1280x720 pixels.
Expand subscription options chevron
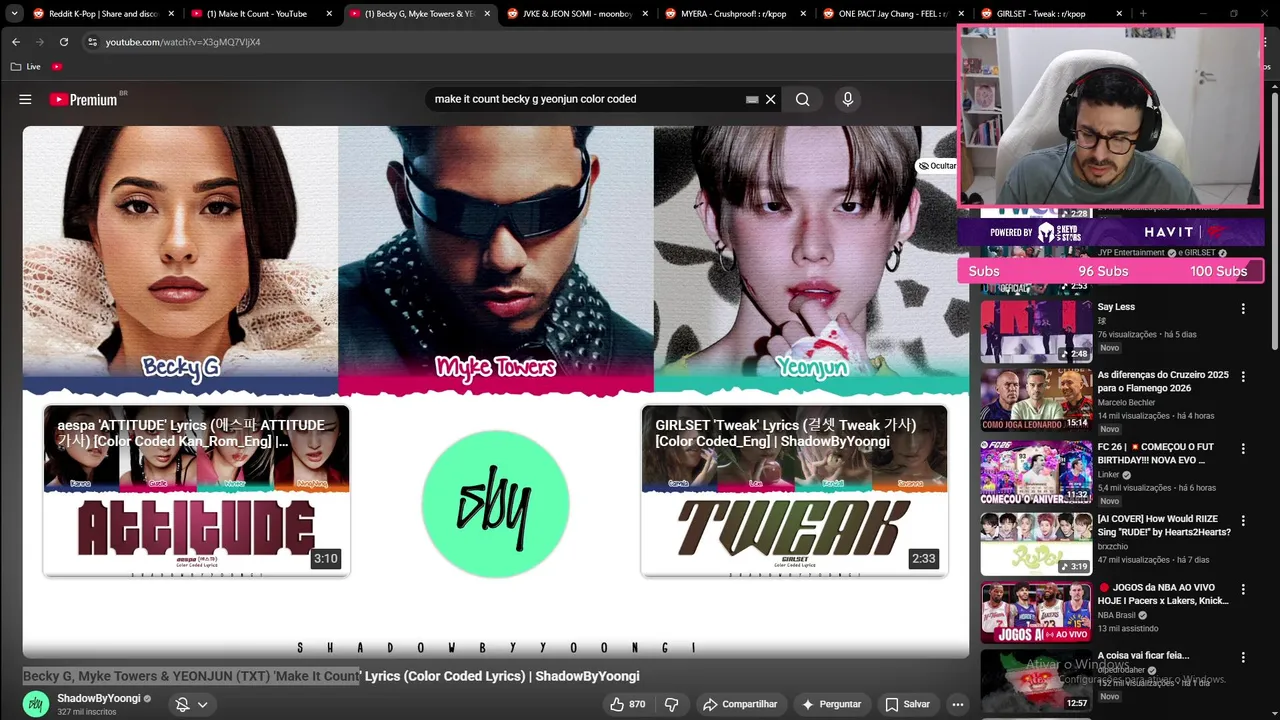[x=202, y=704]
